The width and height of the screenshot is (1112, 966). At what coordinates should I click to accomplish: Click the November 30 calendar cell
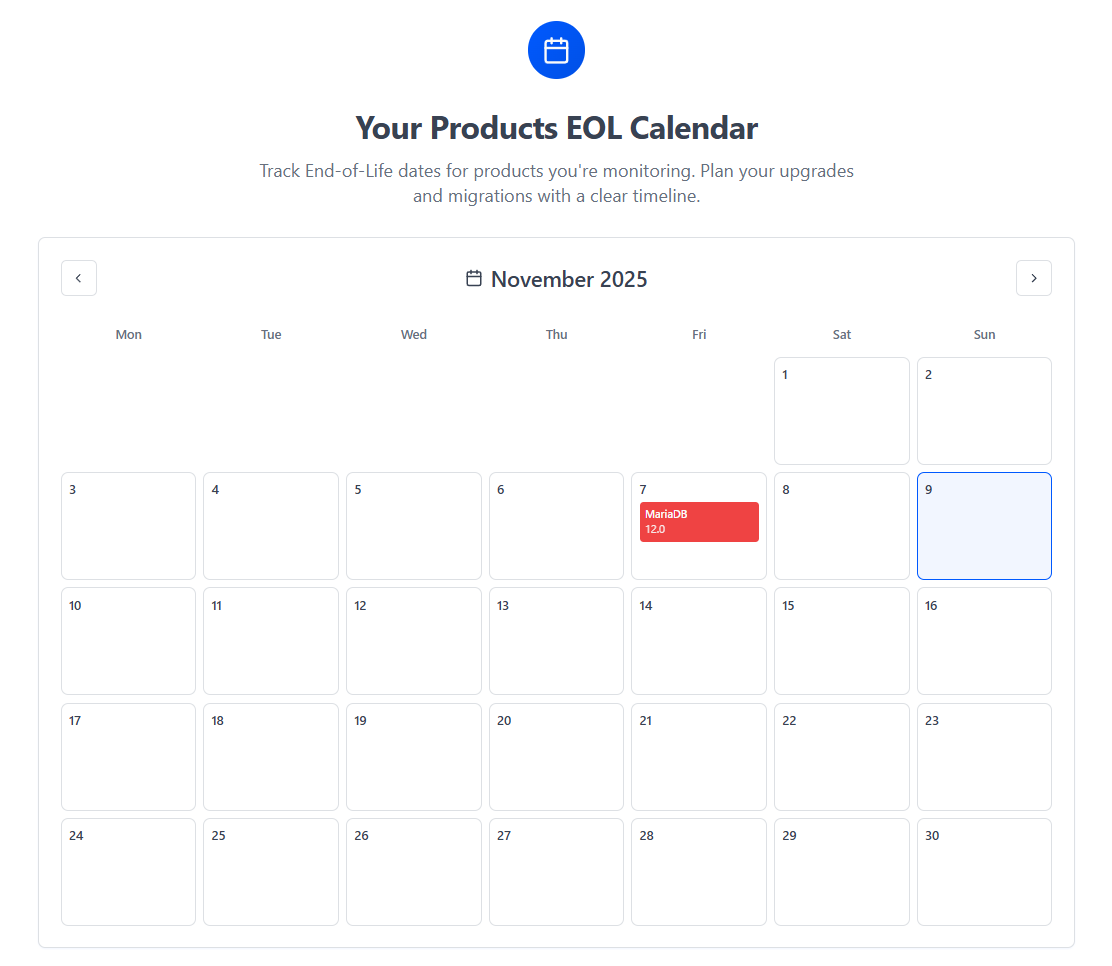pyautogui.click(x=984, y=872)
